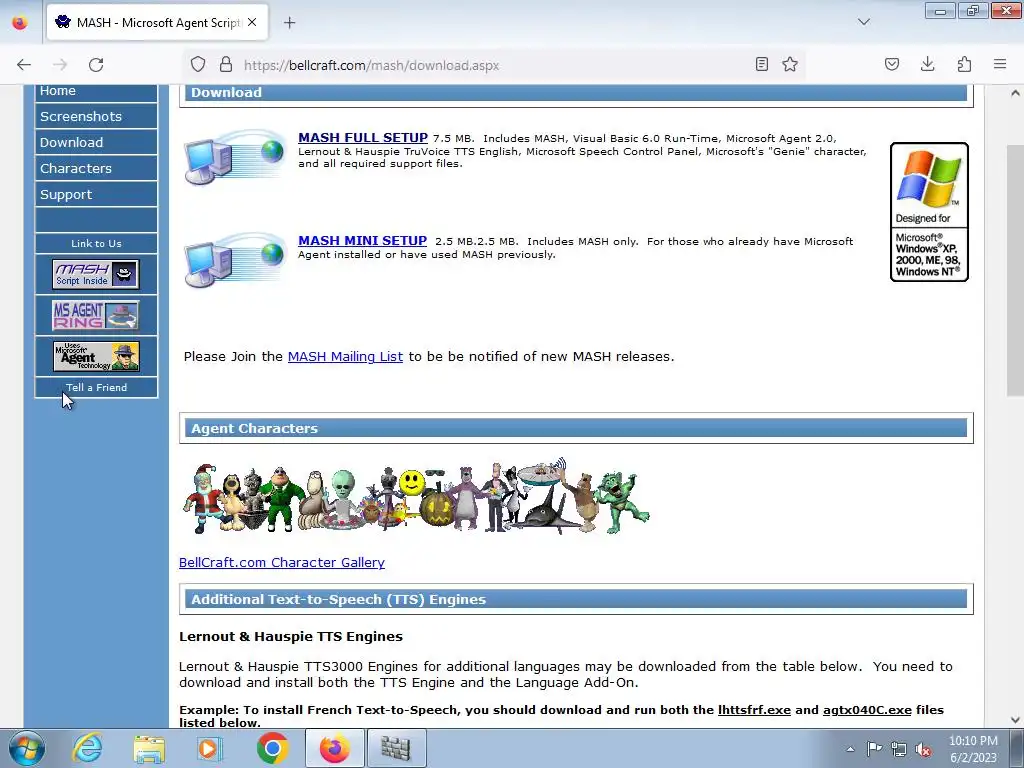Open the network tray icon
The width and height of the screenshot is (1024, 768).
pyautogui.click(x=899, y=749)
